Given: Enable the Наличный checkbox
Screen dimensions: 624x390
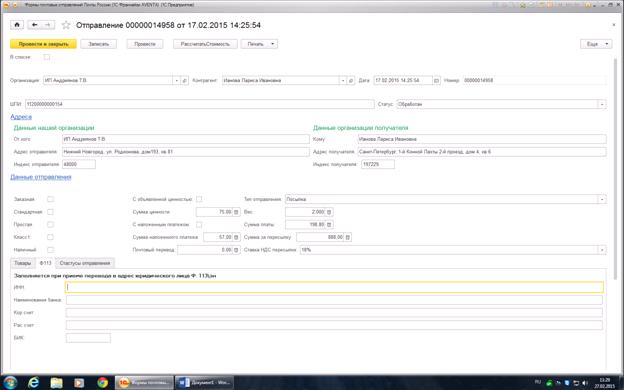Looking at the screenshot, I should 50,250.
